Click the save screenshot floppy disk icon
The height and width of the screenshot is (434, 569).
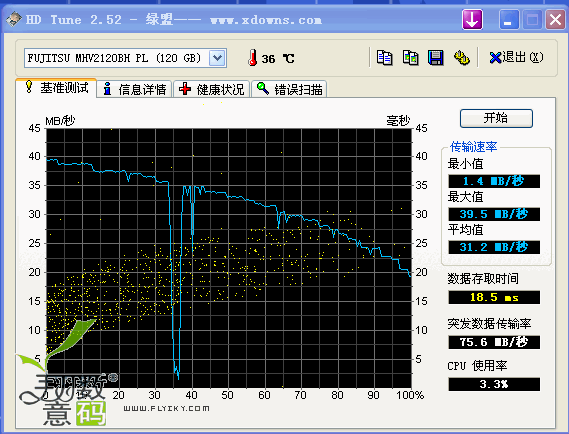click(435, 58)
